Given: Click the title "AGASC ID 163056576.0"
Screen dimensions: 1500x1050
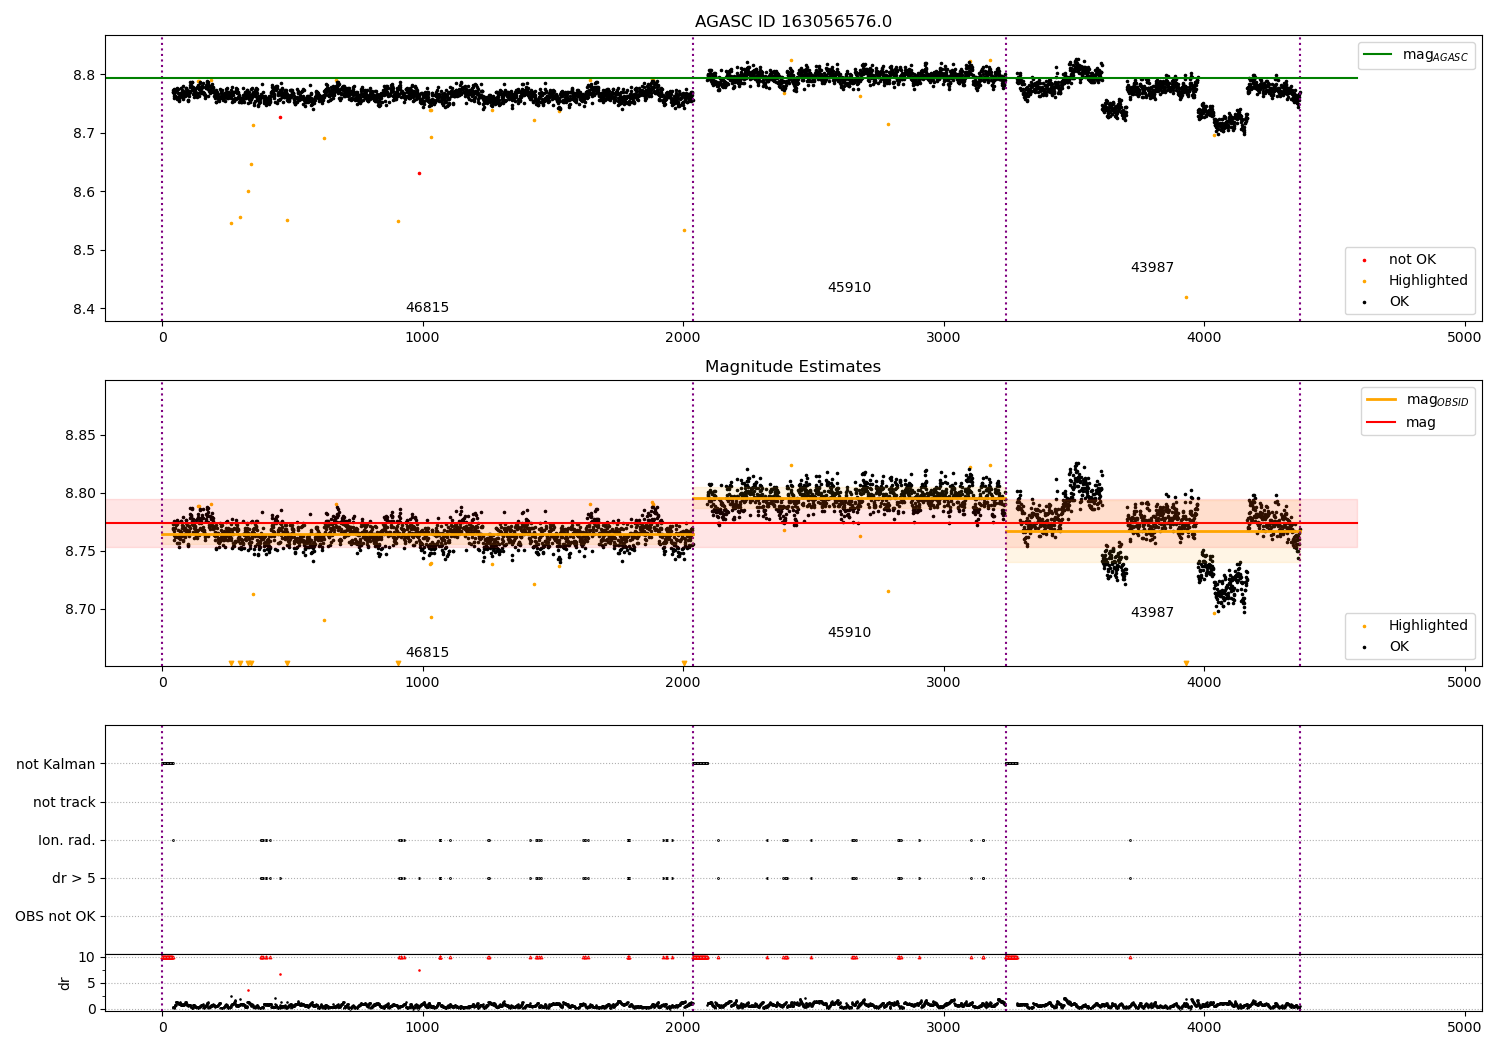Looking at the screenshot, I should pos(793,22).
